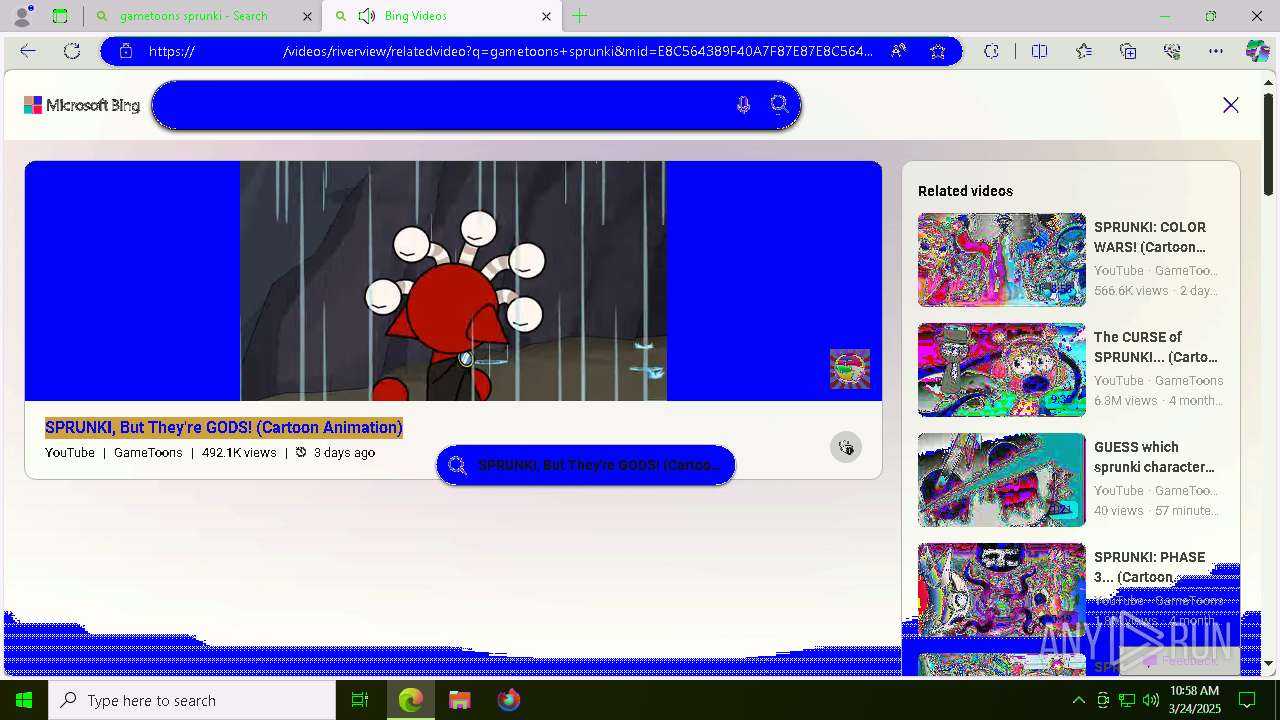The image size is (1280, 720).
Task: Open the GameToons channel link
Action: click(148, 453)
